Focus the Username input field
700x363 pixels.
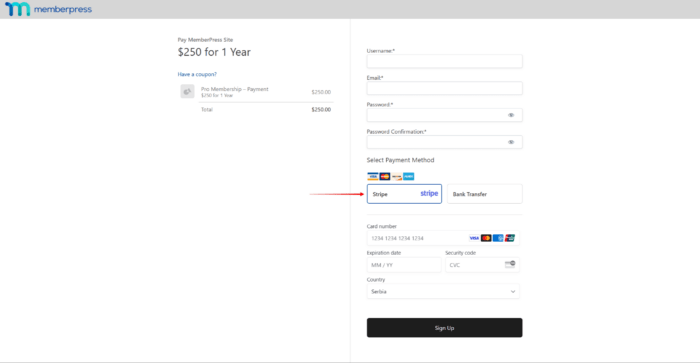coord(444,61)
